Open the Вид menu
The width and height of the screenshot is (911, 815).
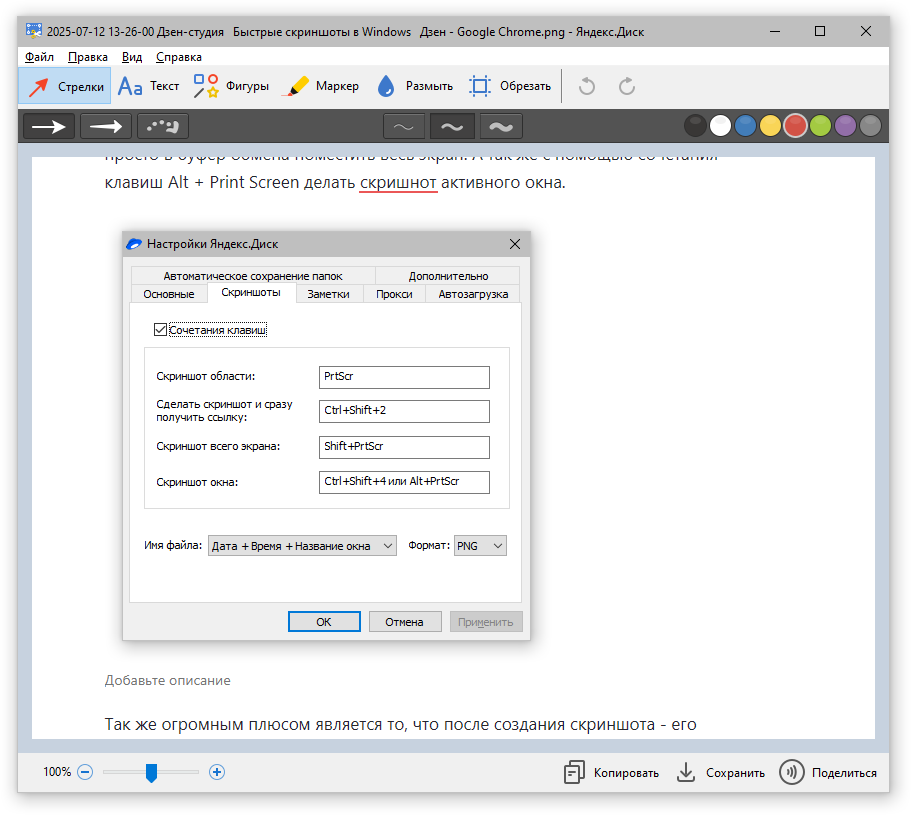click(x=132, y=57)
